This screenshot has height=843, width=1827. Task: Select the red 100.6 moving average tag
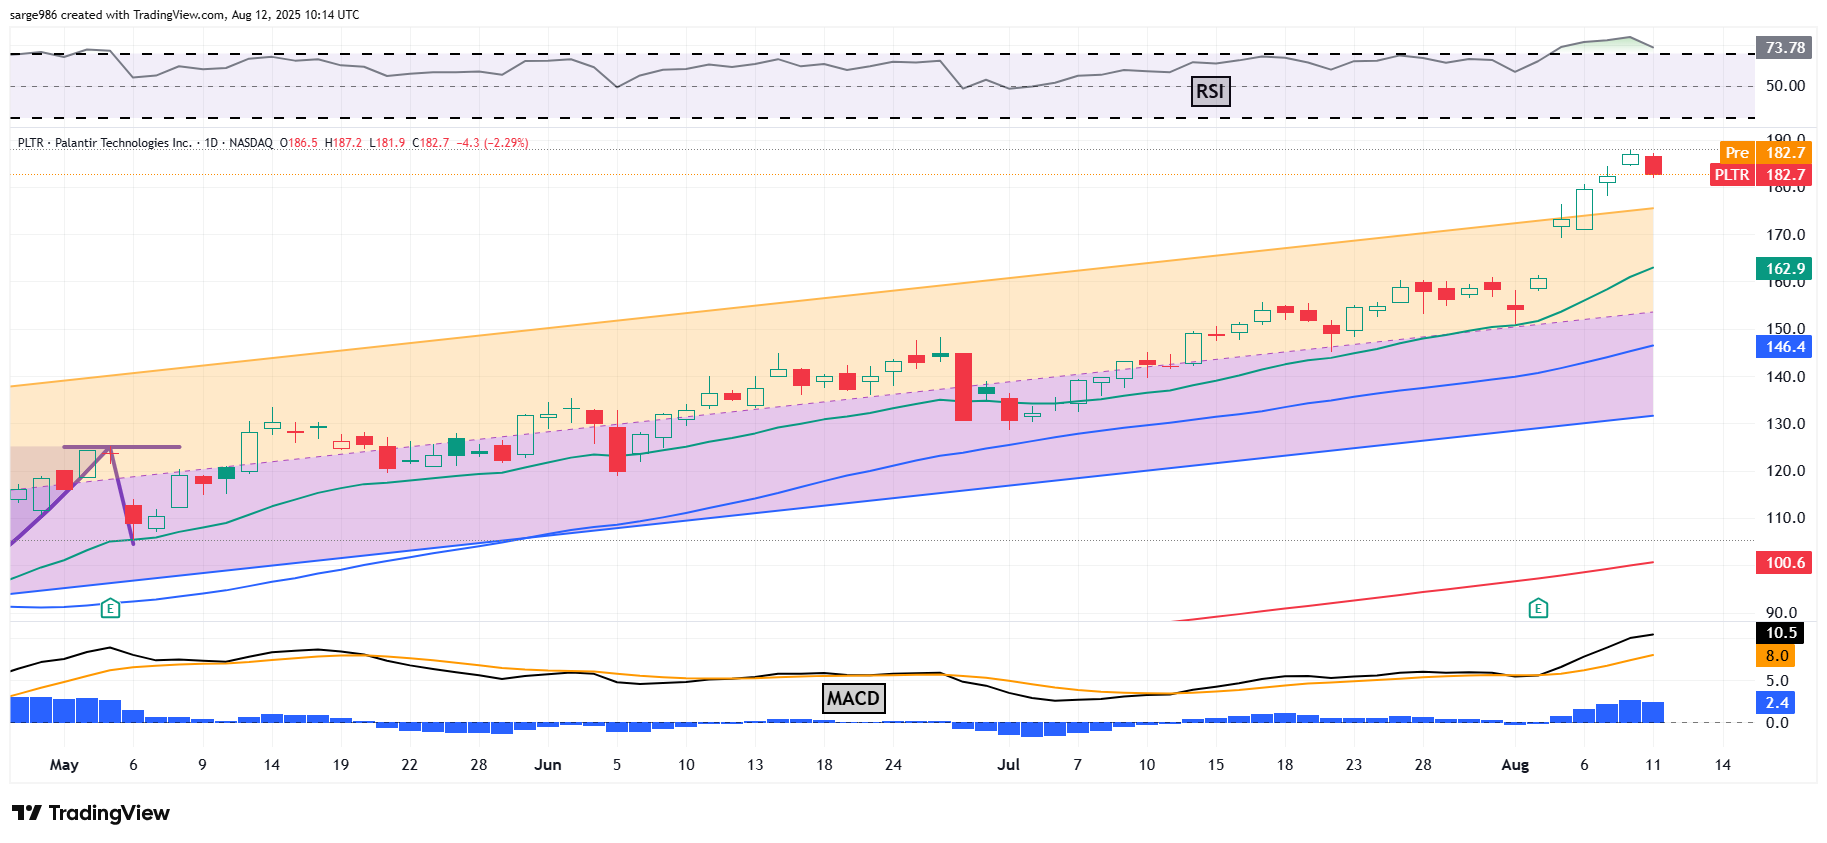click(x=1785, y=562)
